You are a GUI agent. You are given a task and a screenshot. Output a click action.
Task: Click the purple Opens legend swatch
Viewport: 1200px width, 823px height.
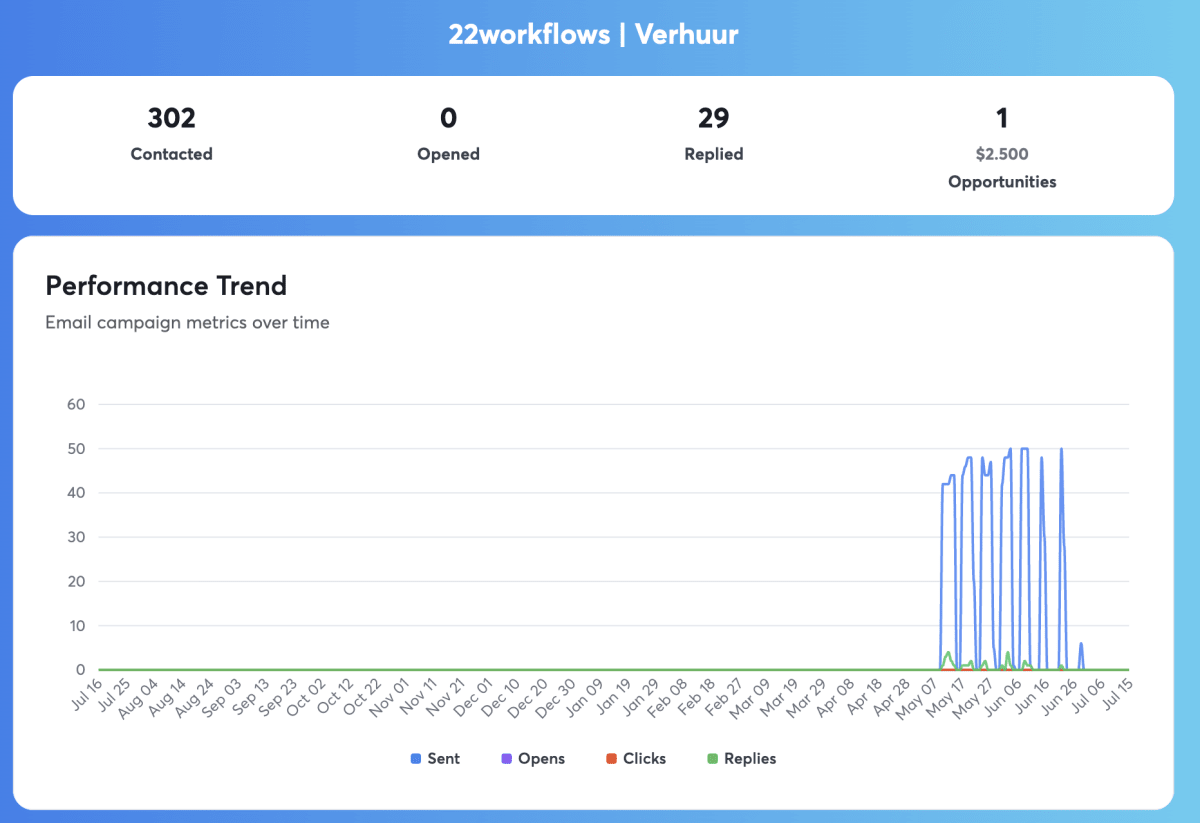(507, 759)
